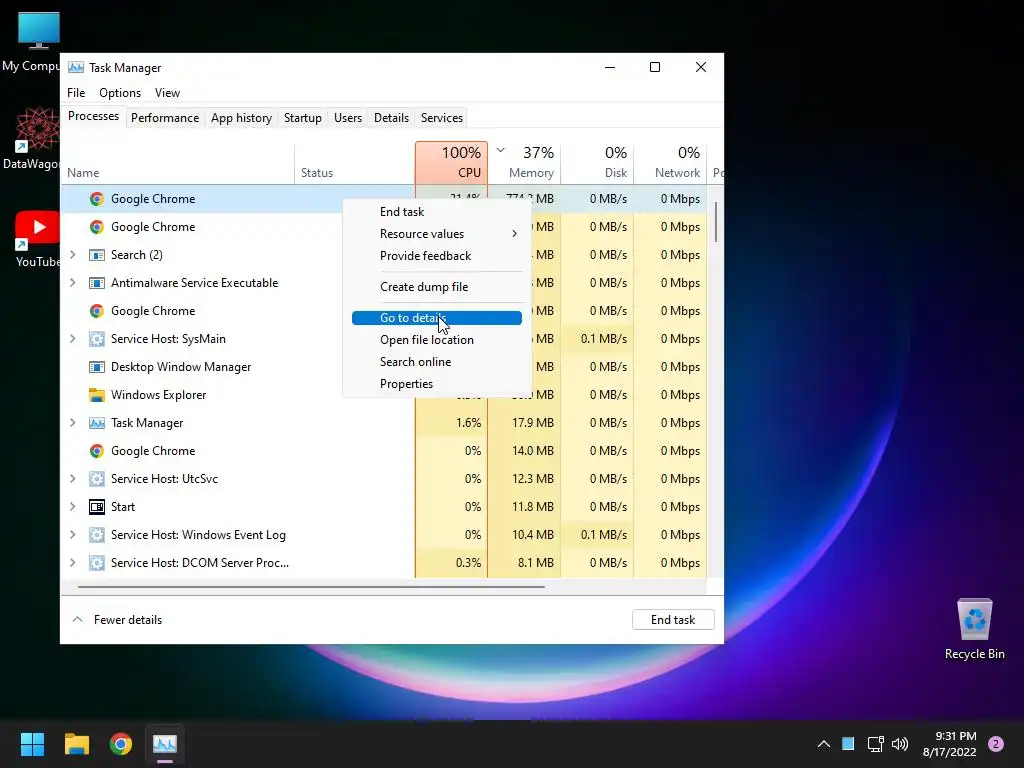Select the My Computer desktop icon

pos(37,42)
